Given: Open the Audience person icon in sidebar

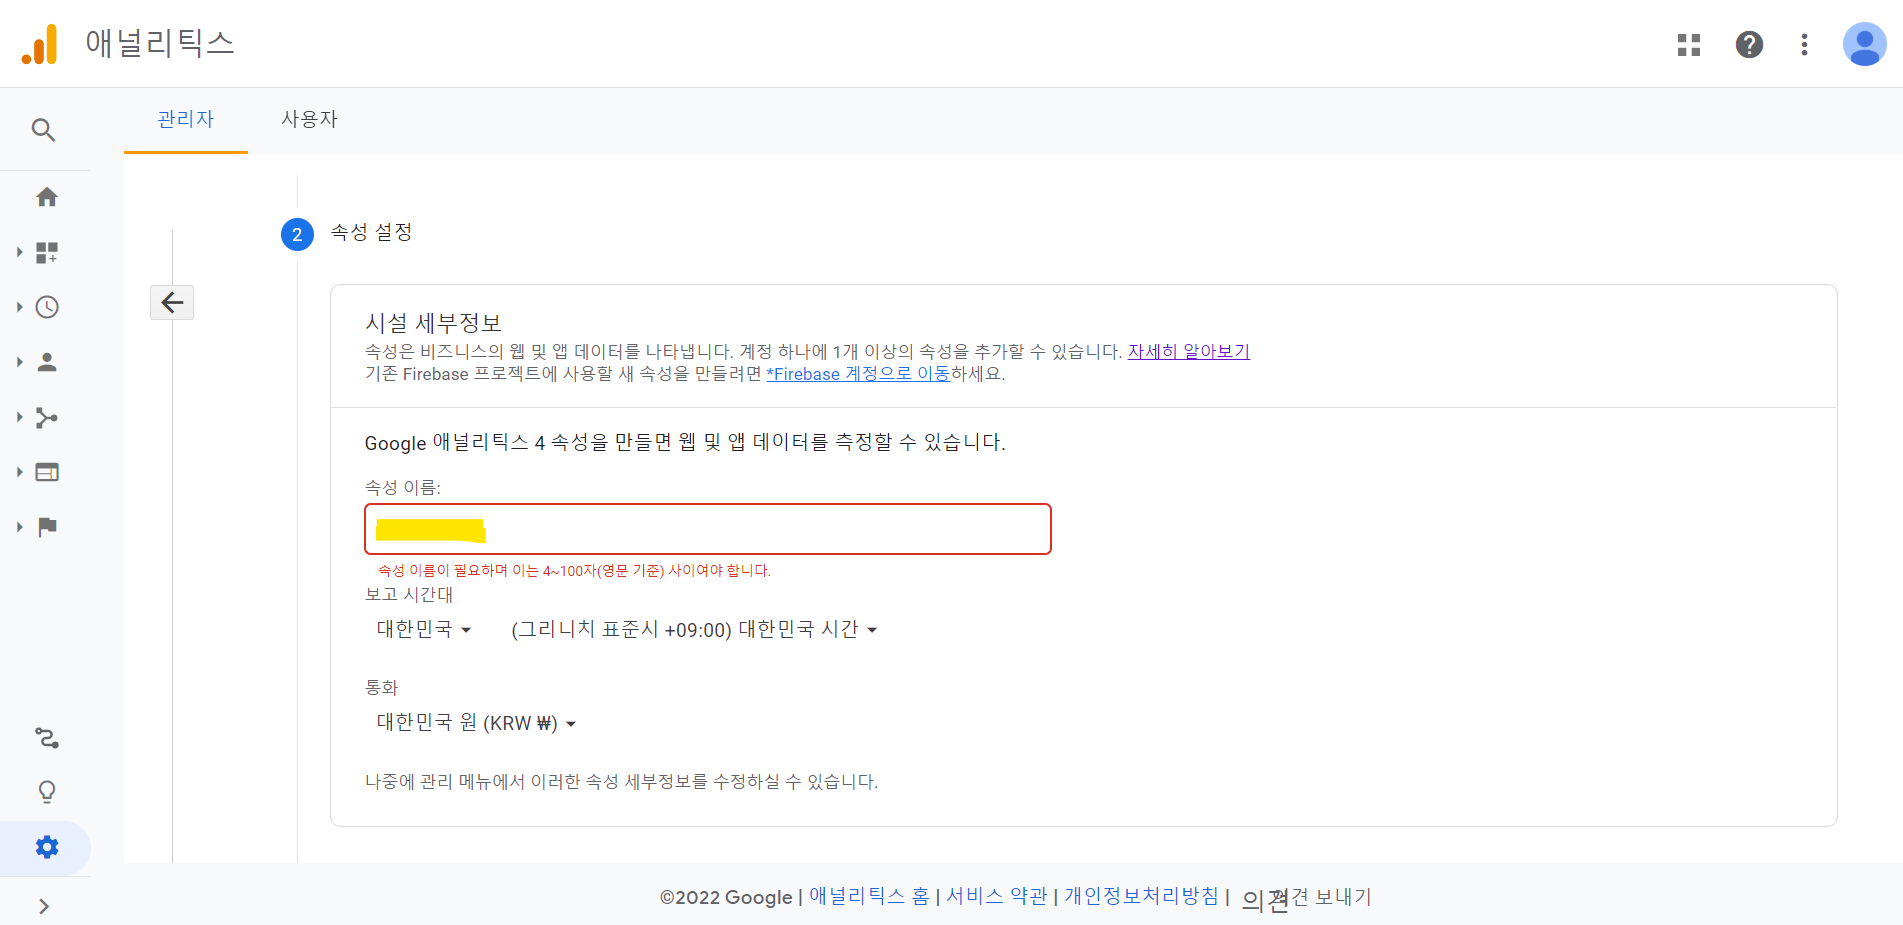Looking at the screenshot, I should point(47,362).
